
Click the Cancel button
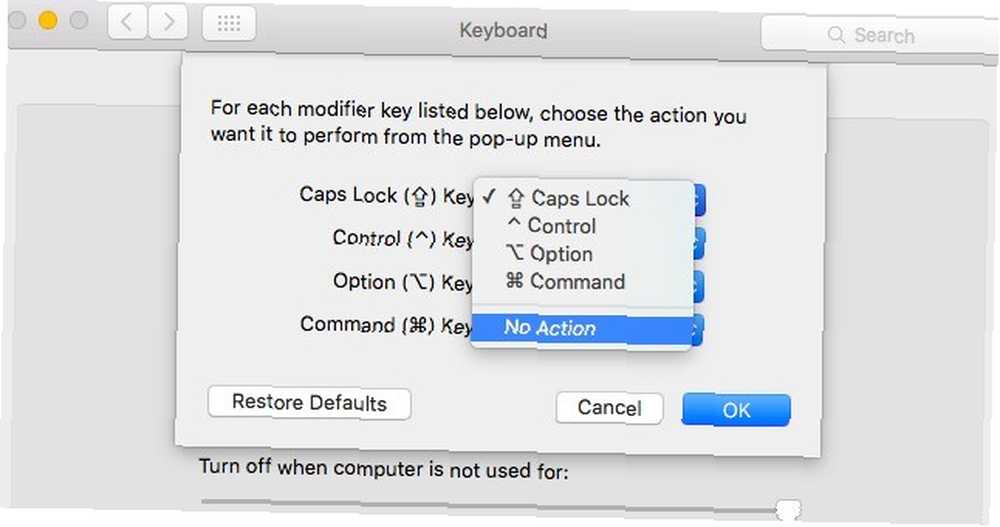point(609,408)
